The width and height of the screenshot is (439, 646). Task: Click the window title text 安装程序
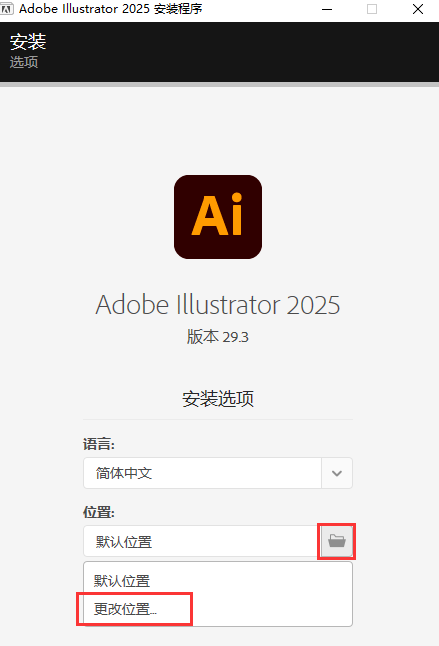coord(178,9)
